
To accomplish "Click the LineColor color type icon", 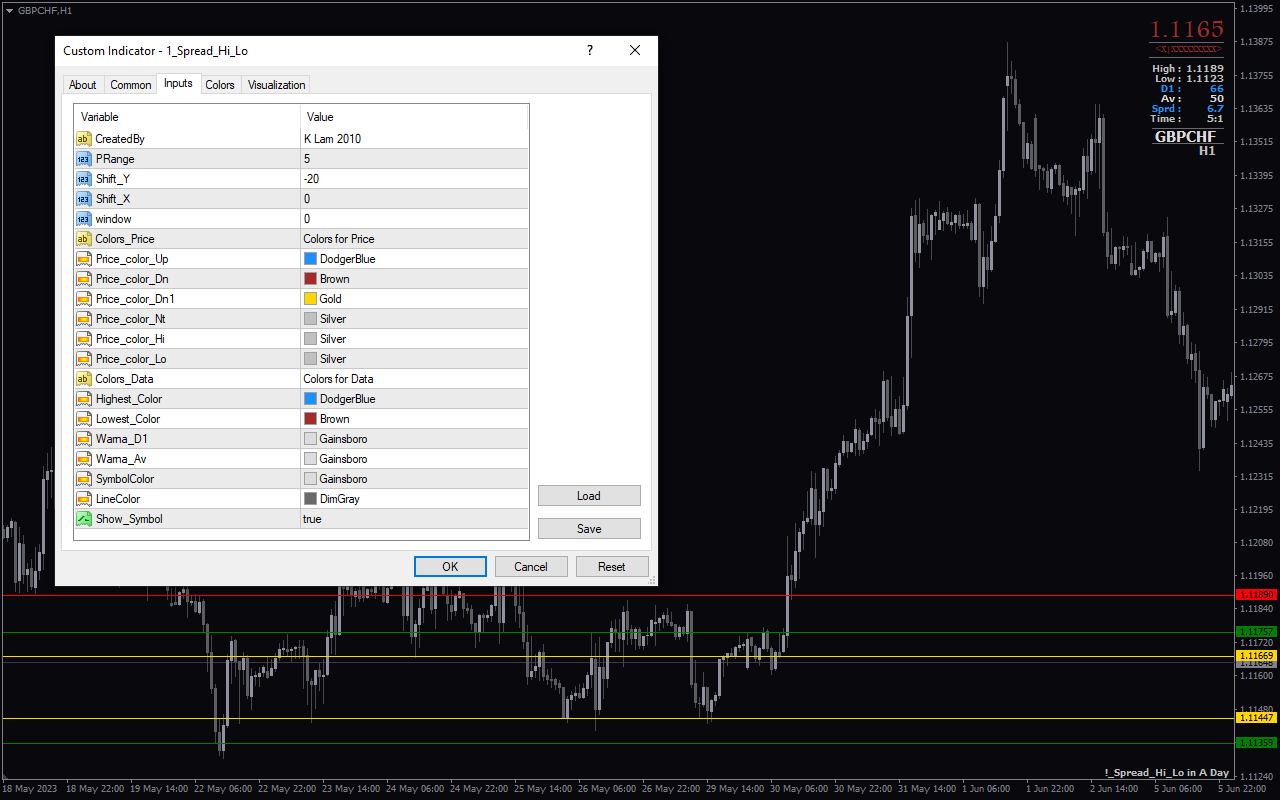I will pos(83,499).
